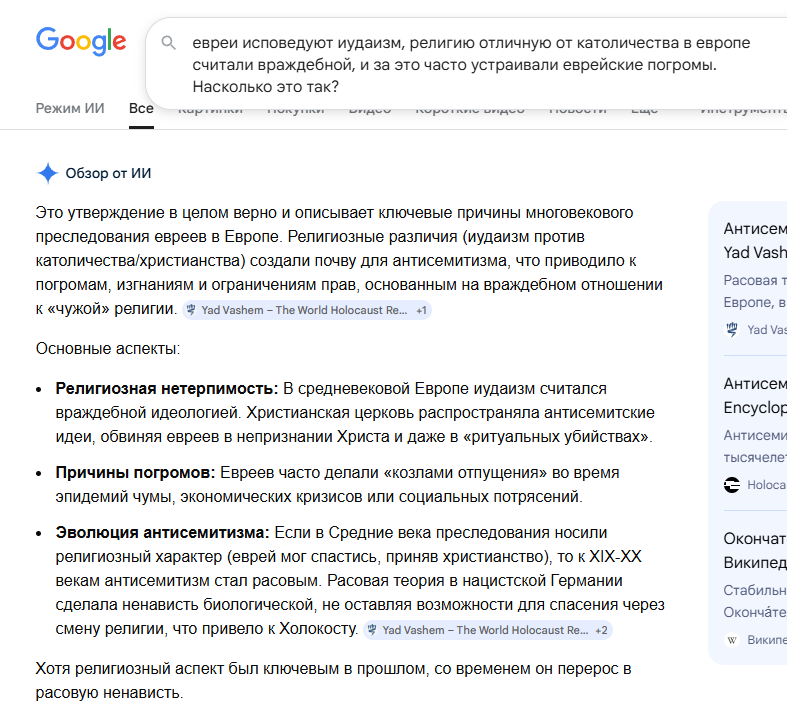Click Yad Vashem icon in the Холокосту citation chip

(372, 631)
